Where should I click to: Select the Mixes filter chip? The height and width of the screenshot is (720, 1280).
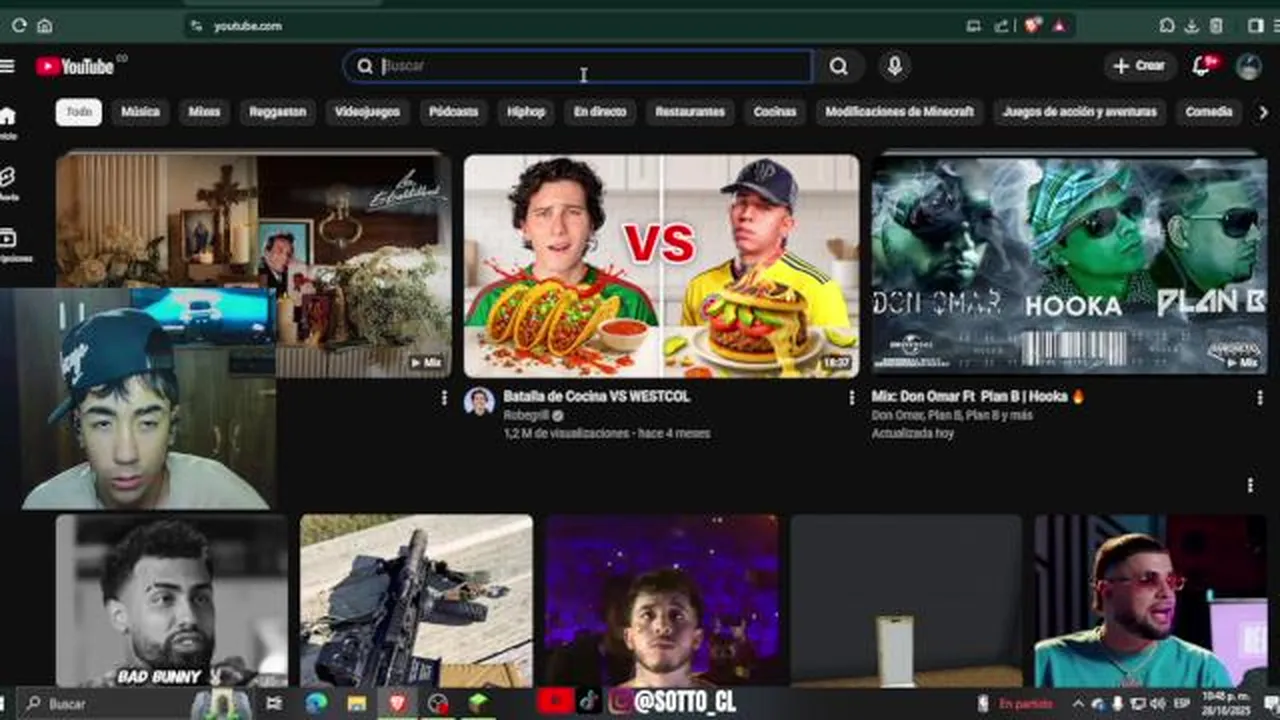click(x=204, y=112)
